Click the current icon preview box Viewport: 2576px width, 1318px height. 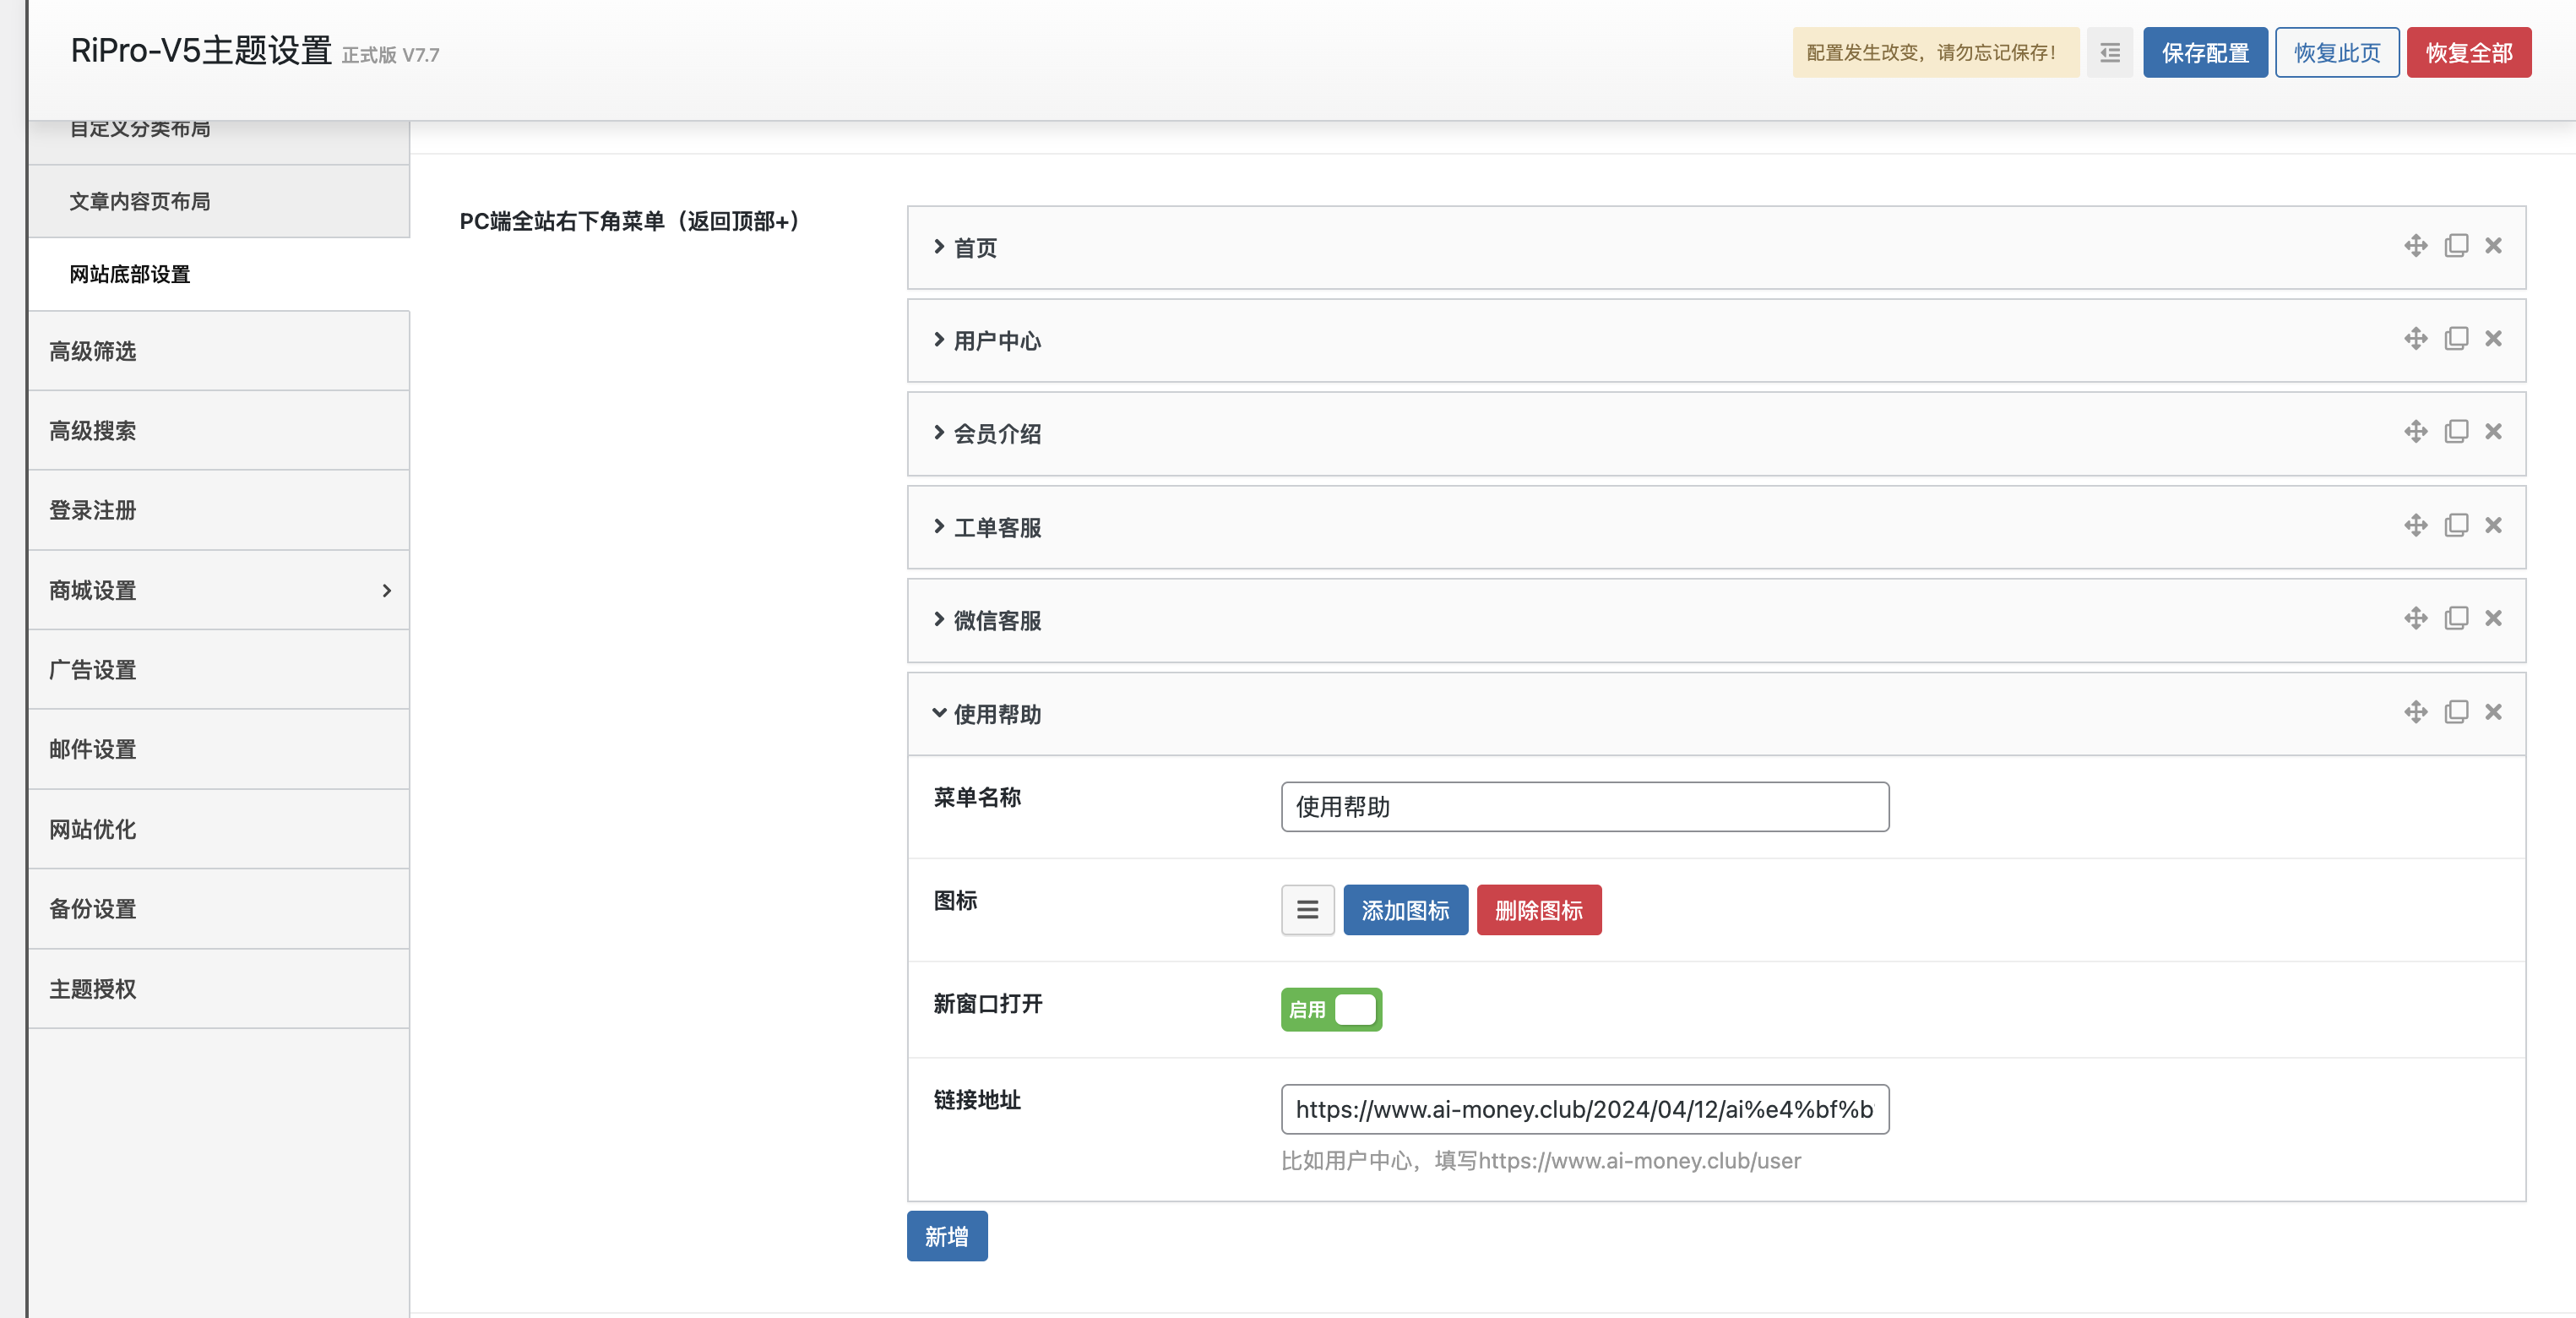tap(1307, 910)
